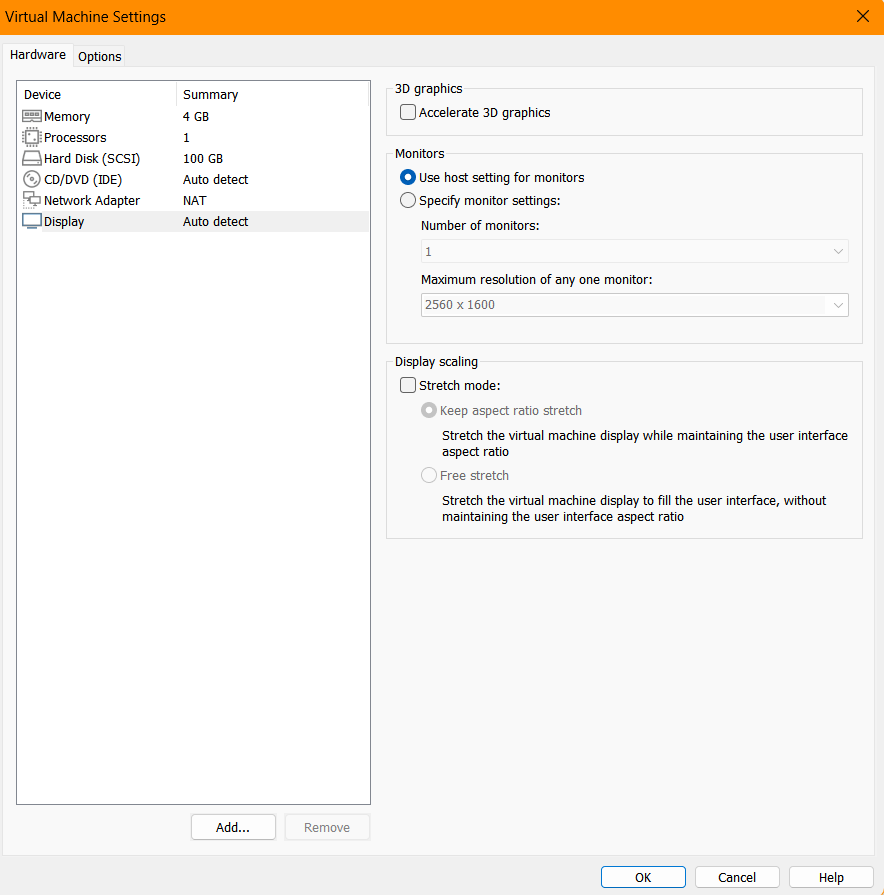This screenshot has width=884, height=895.
Task: Confirm settings with OK button
Action: (643, 877)
